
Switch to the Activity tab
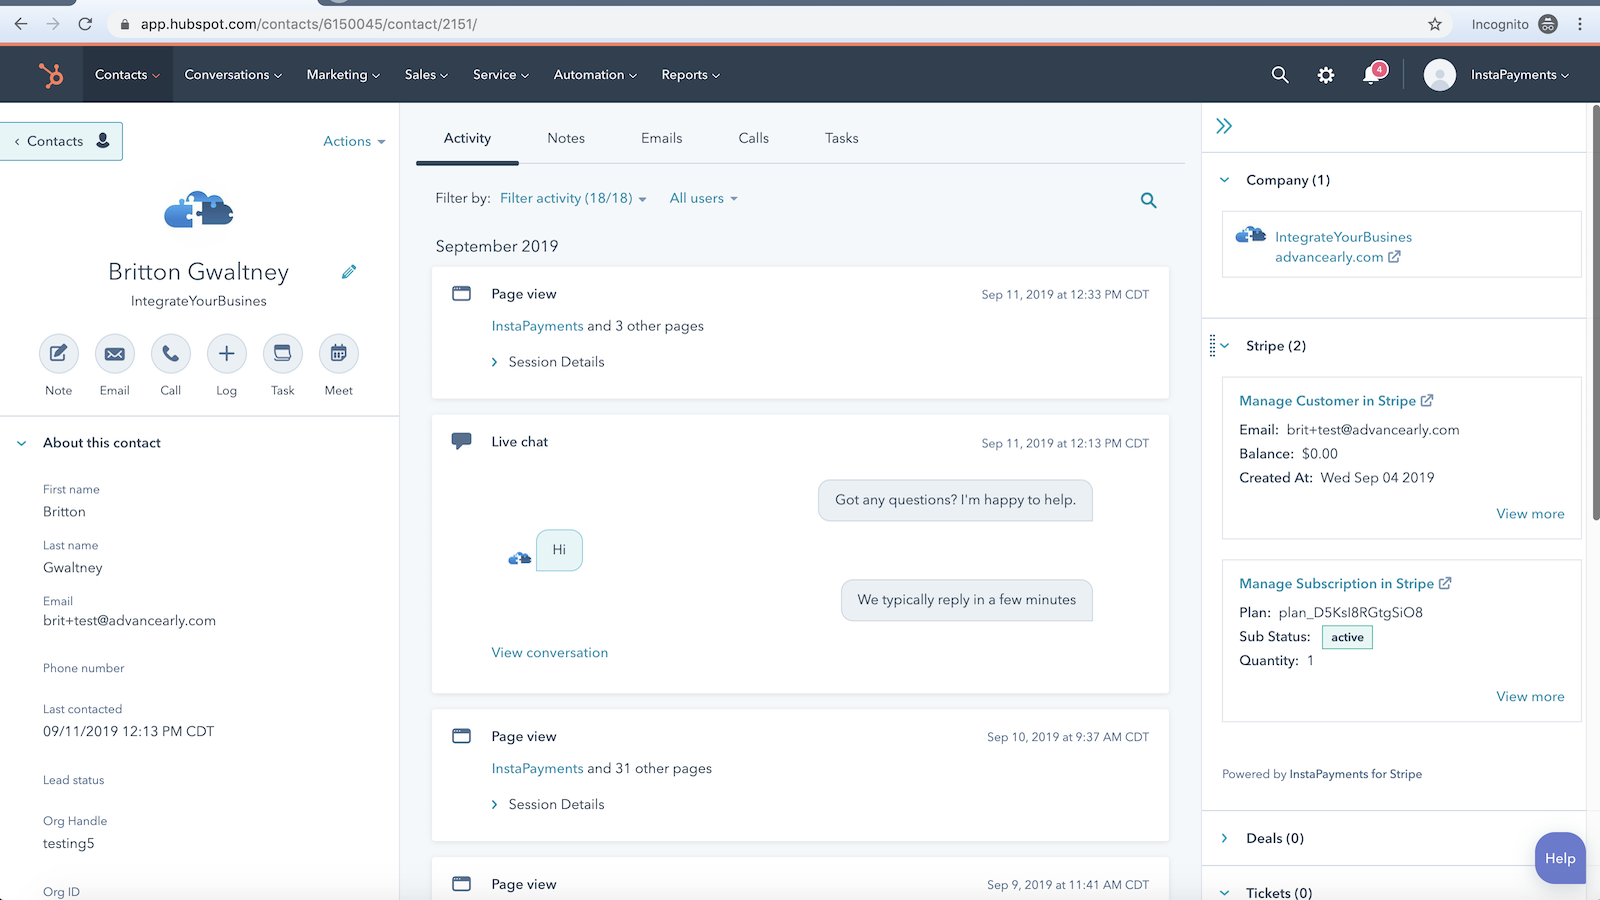click(x=467, y=138)
